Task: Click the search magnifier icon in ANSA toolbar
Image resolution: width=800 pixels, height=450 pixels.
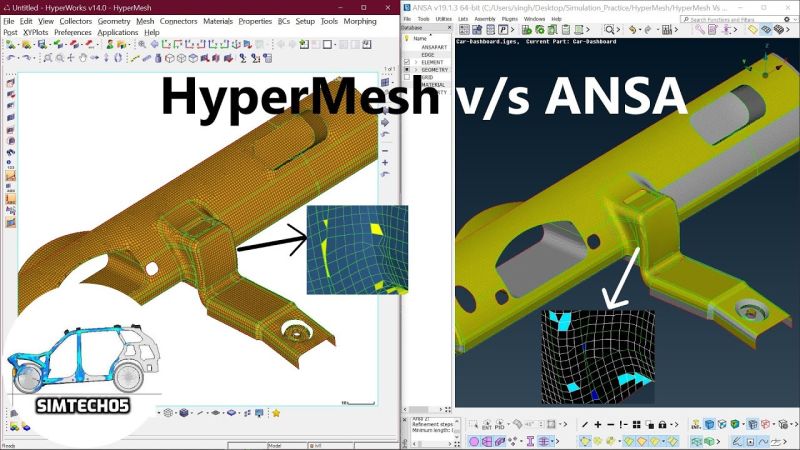Action: 609,30
